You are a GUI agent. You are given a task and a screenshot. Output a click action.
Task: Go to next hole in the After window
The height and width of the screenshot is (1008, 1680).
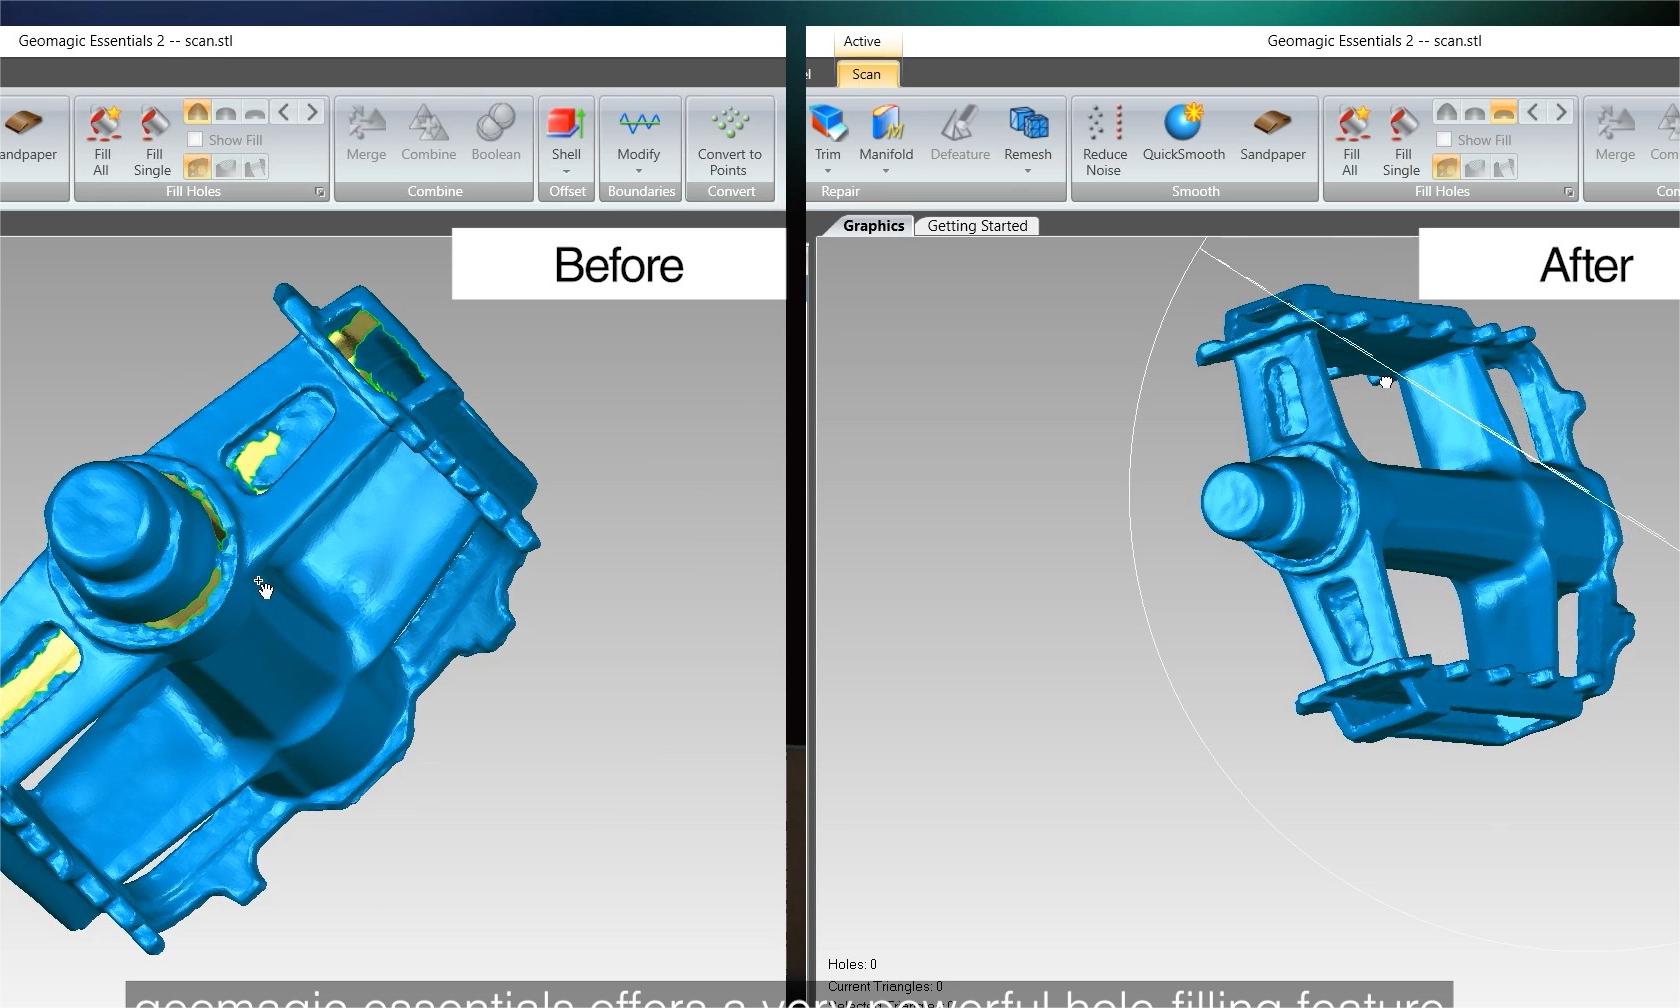[x=1561, y=112]
